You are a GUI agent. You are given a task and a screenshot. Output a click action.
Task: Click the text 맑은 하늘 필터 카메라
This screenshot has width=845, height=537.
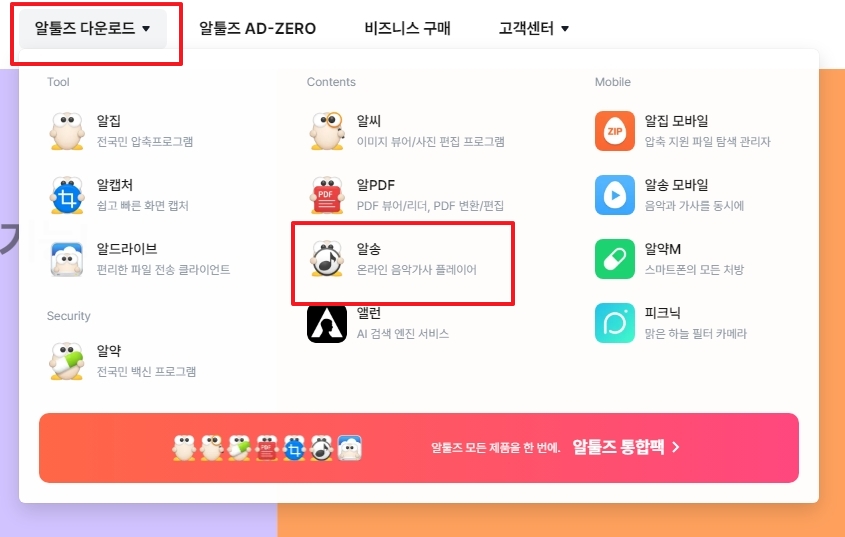pos(696,334)
